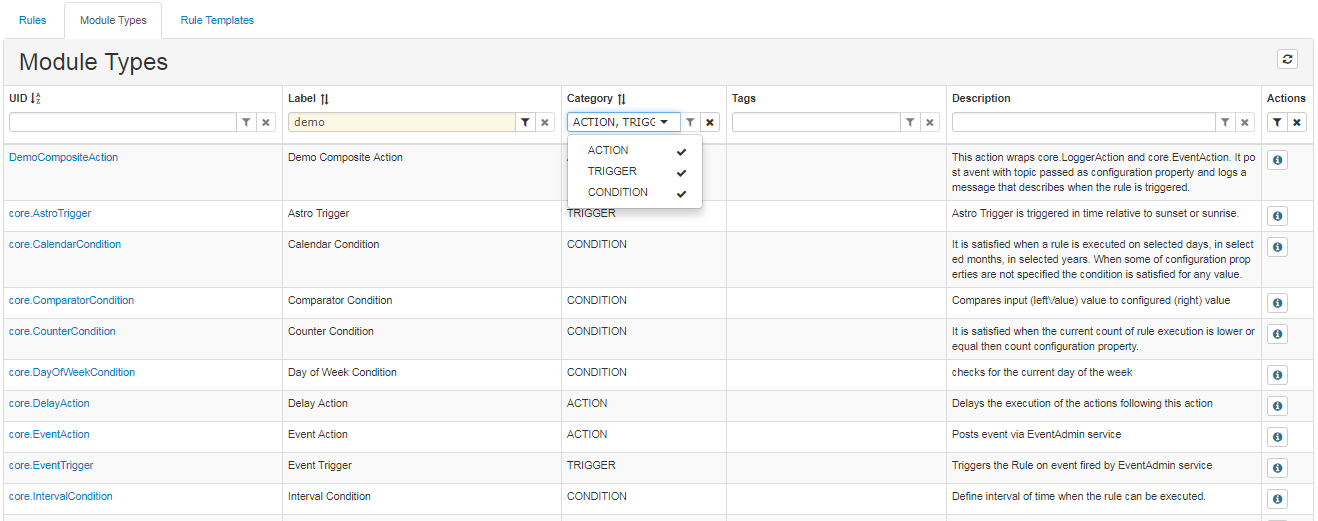Open the core.EventTrigger link
1318x521 pixels.
[x=51, y=465]
